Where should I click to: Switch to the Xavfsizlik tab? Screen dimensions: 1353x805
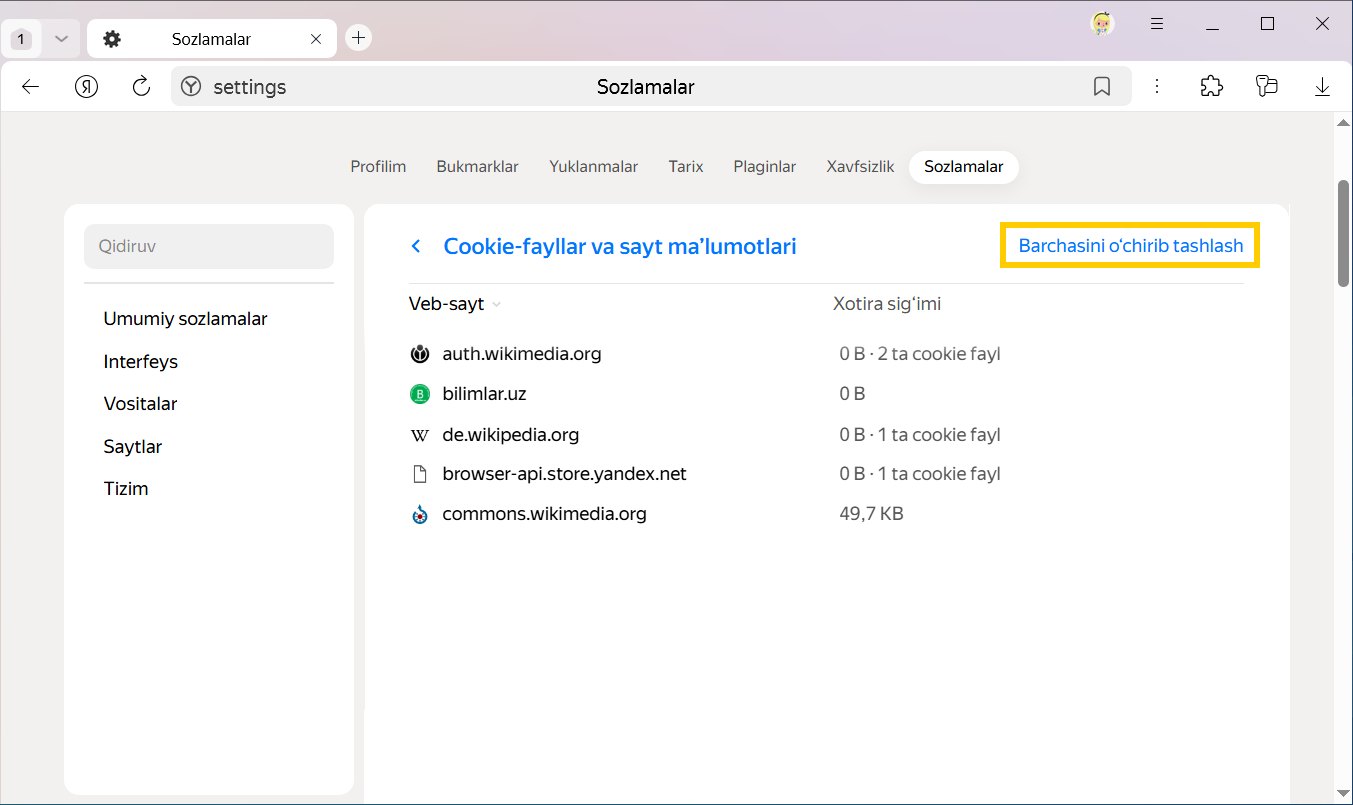click(860, 167)
